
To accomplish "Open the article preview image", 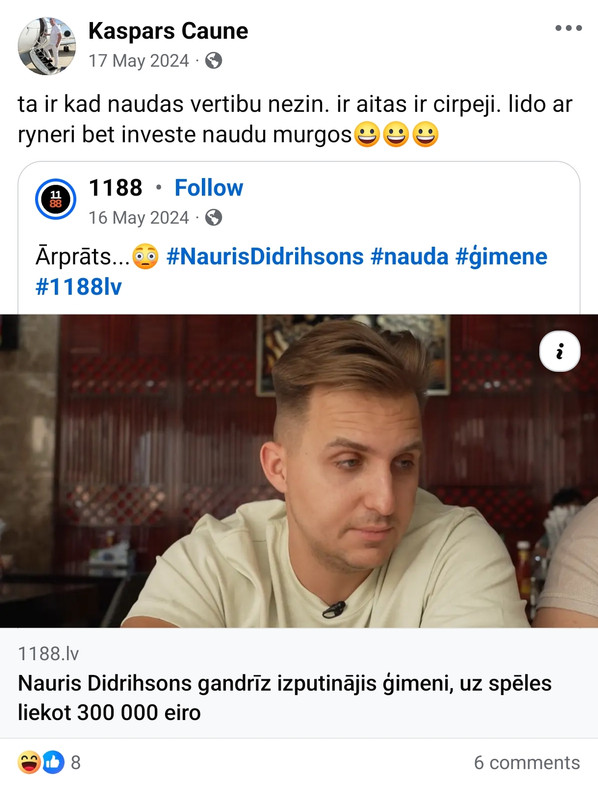I will 299,471.
